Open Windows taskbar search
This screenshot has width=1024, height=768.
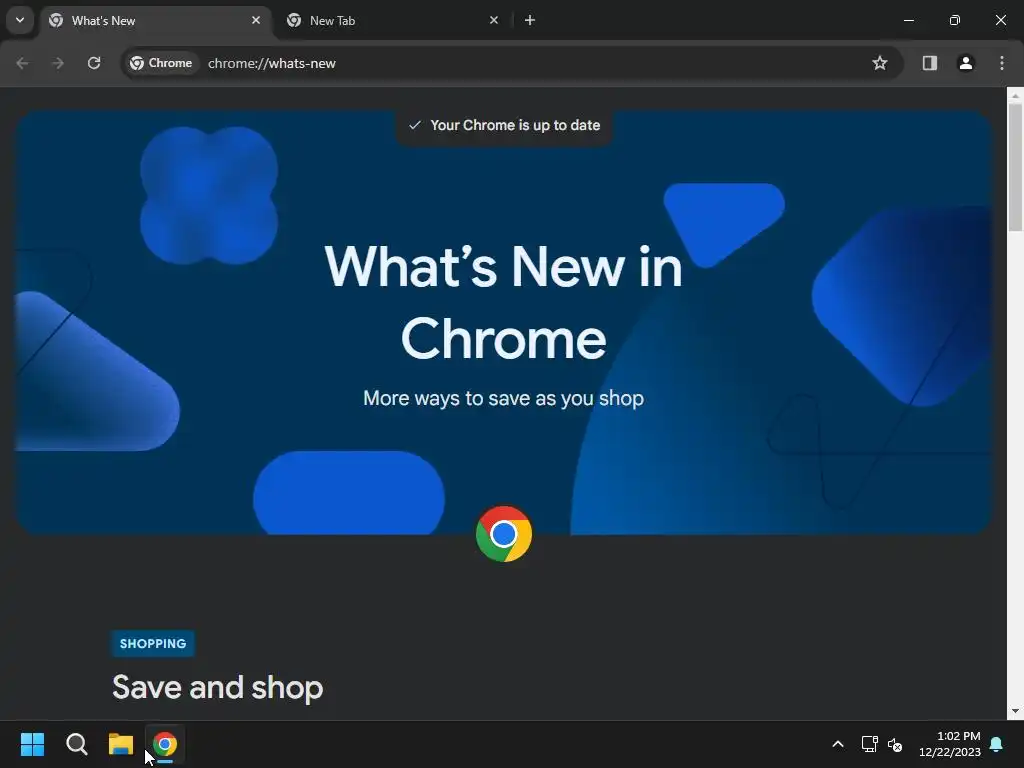(76, 744)
